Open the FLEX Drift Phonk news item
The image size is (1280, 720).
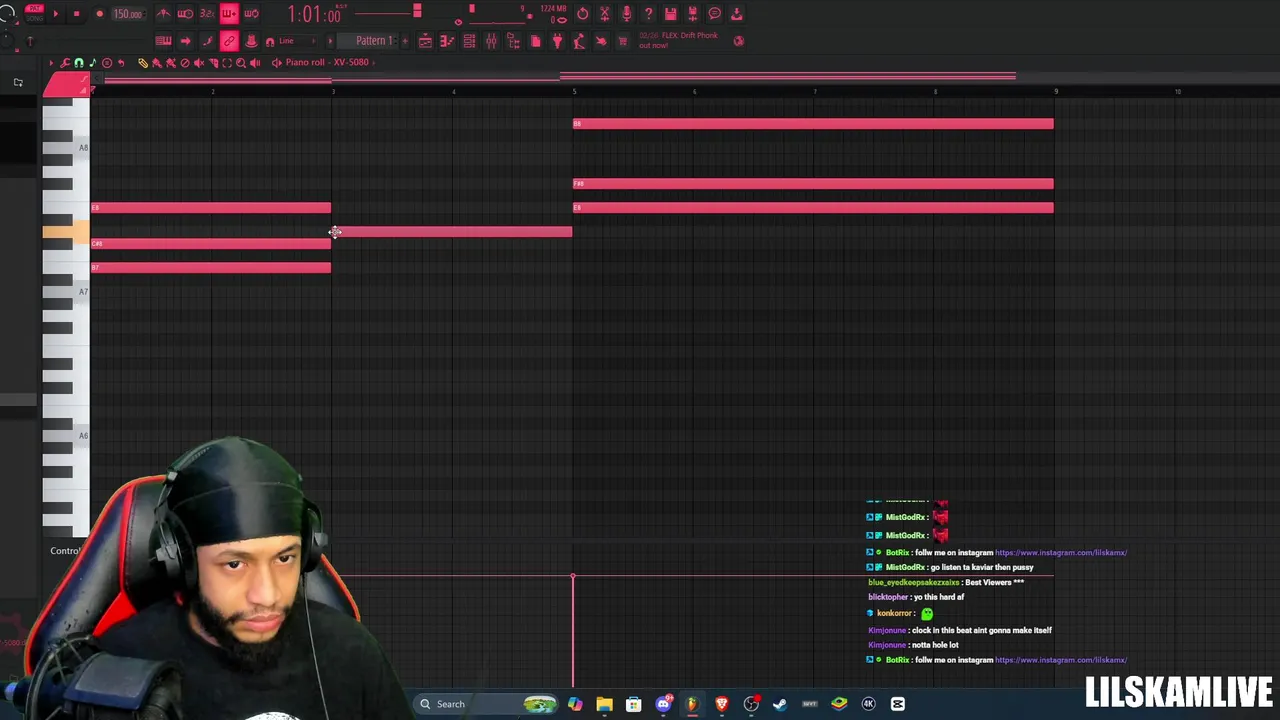click(680, 40)
